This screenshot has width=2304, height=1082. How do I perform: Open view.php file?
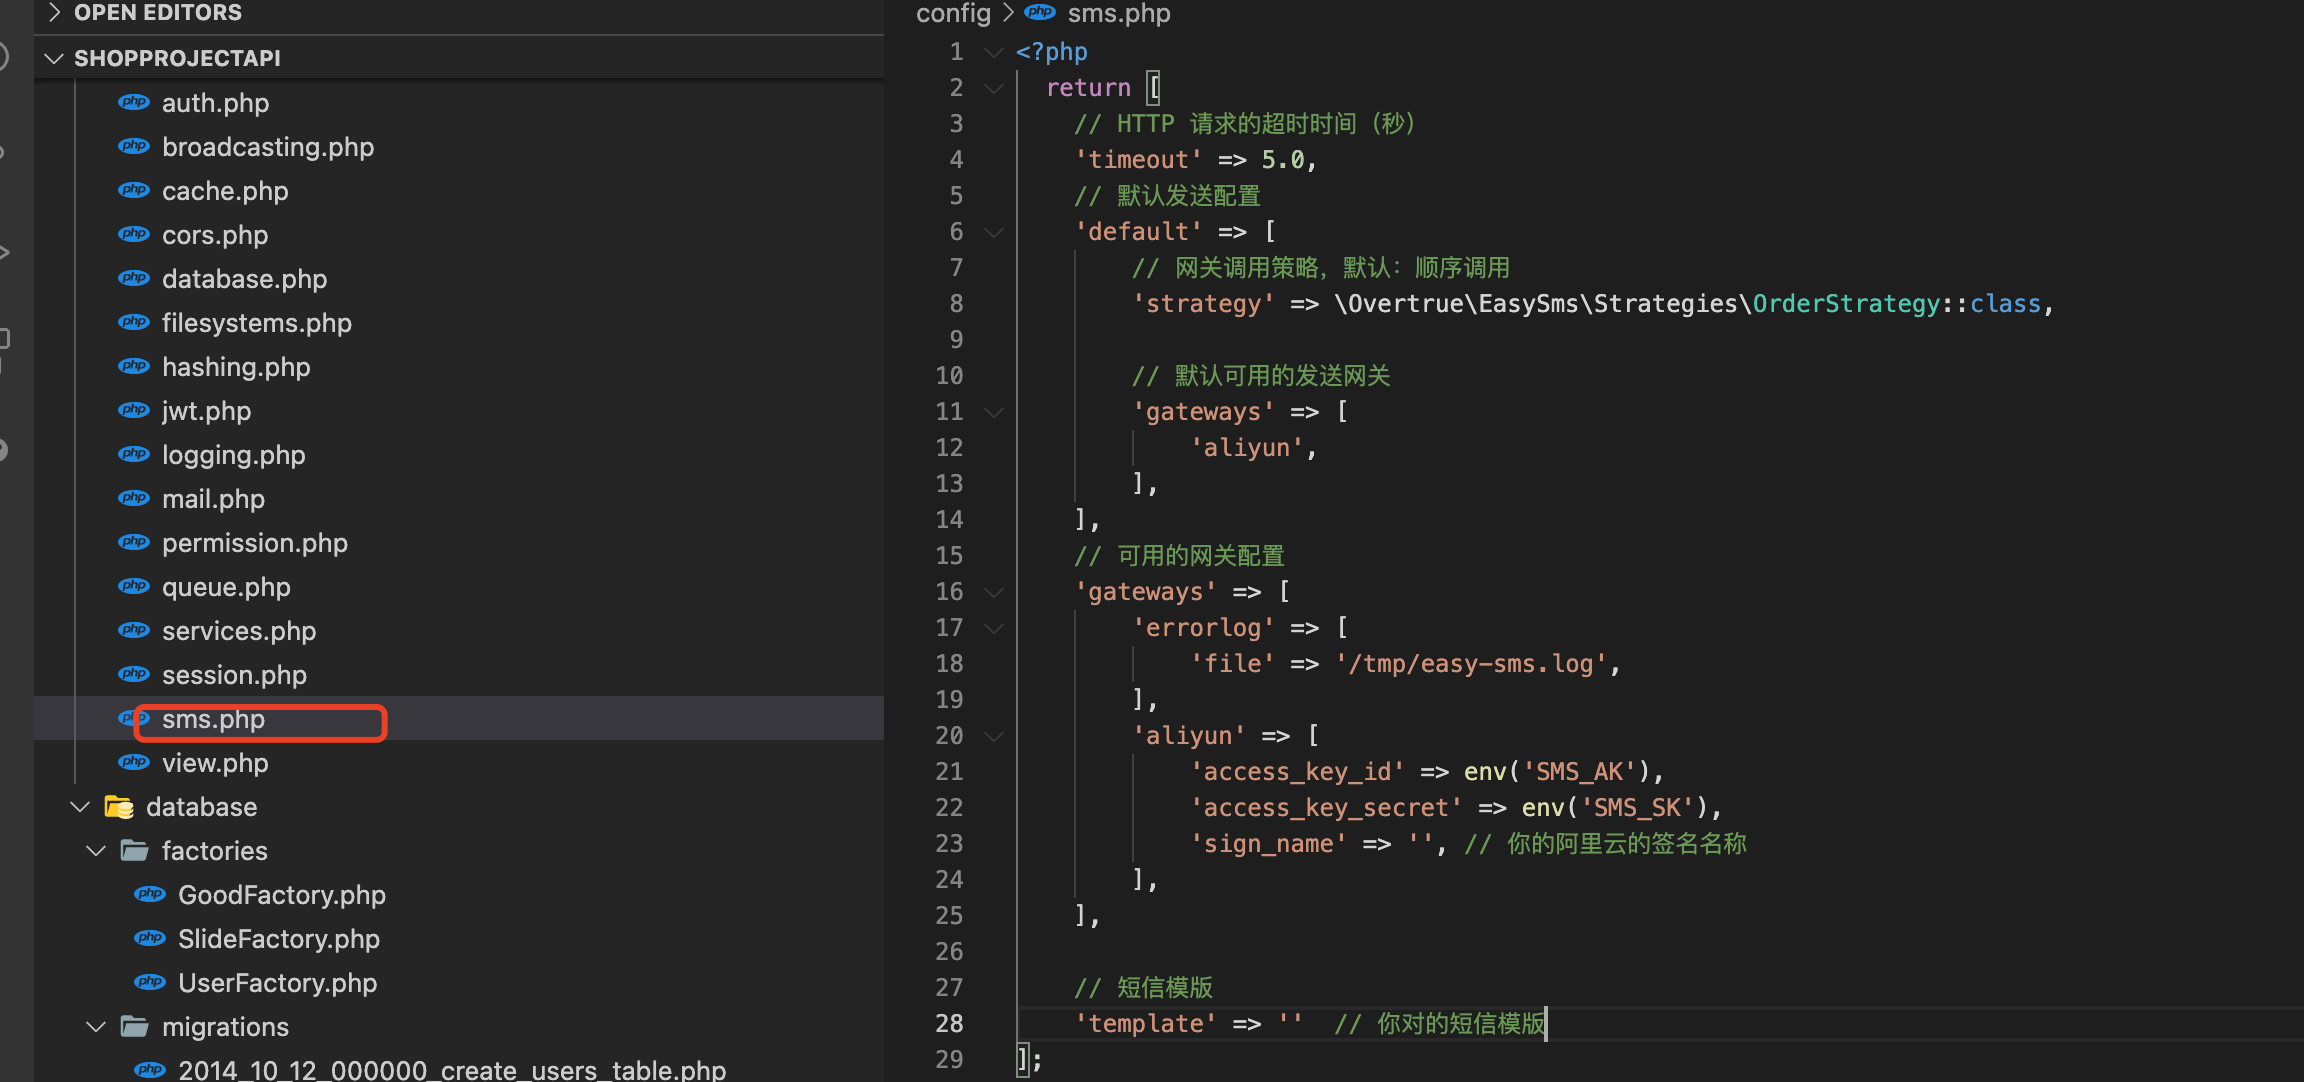[215, 763]
